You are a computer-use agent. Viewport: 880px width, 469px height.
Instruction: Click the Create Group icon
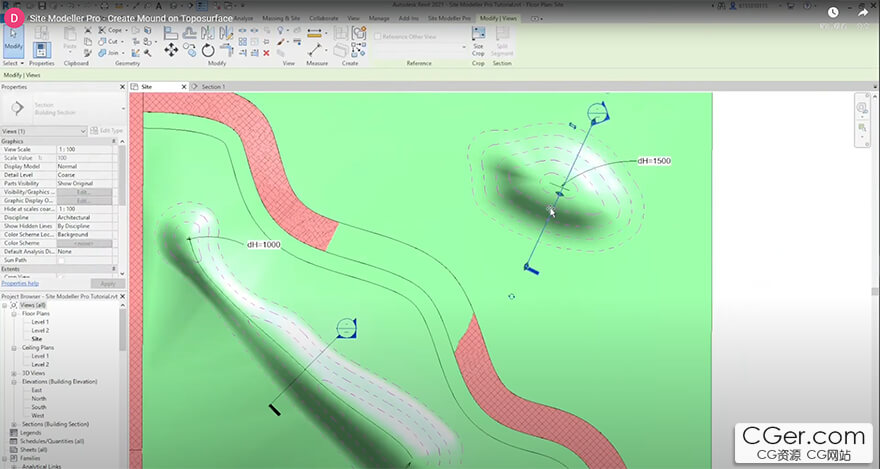(x=359, y=33)
